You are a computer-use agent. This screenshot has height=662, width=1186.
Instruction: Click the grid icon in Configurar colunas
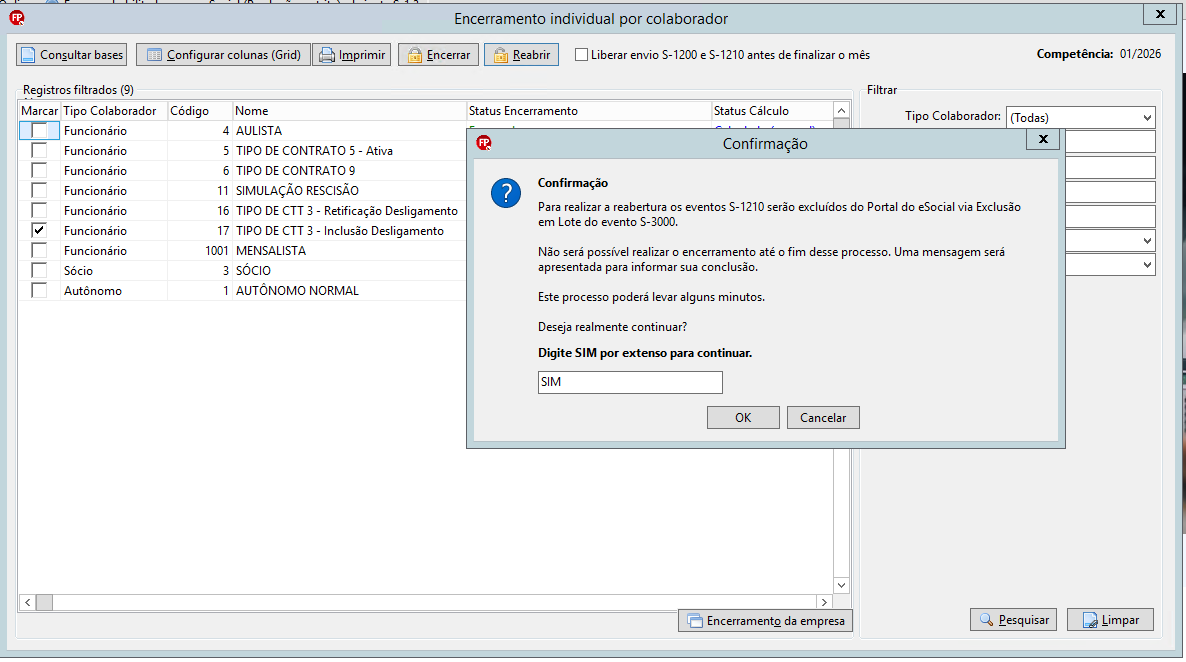point(154,55)
